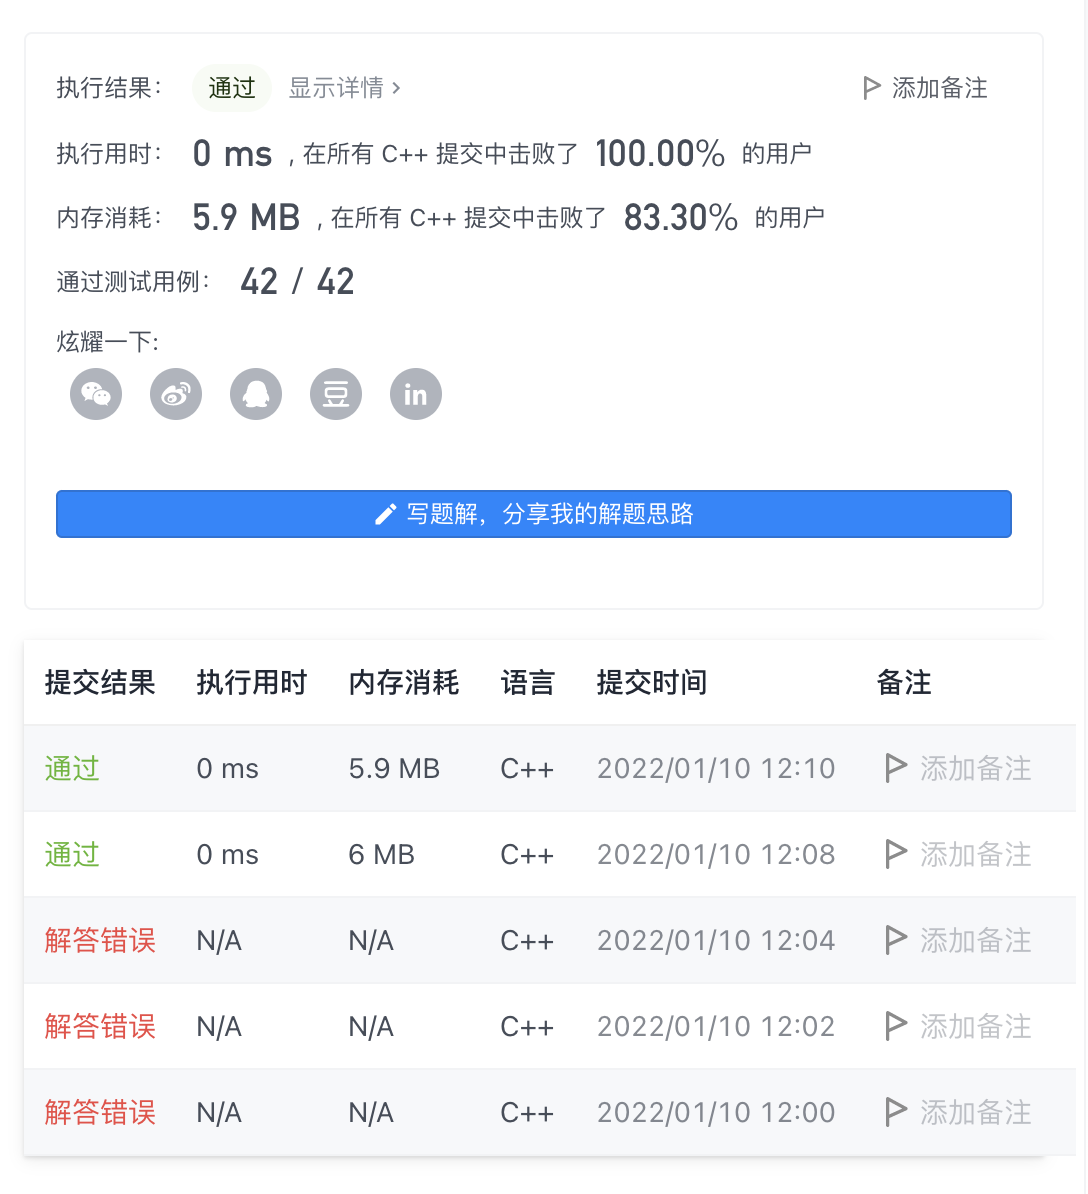1088x1194 pixels.
Task: Click the pencil icon on the blue 写题解 button
Action: pos(385,513)
